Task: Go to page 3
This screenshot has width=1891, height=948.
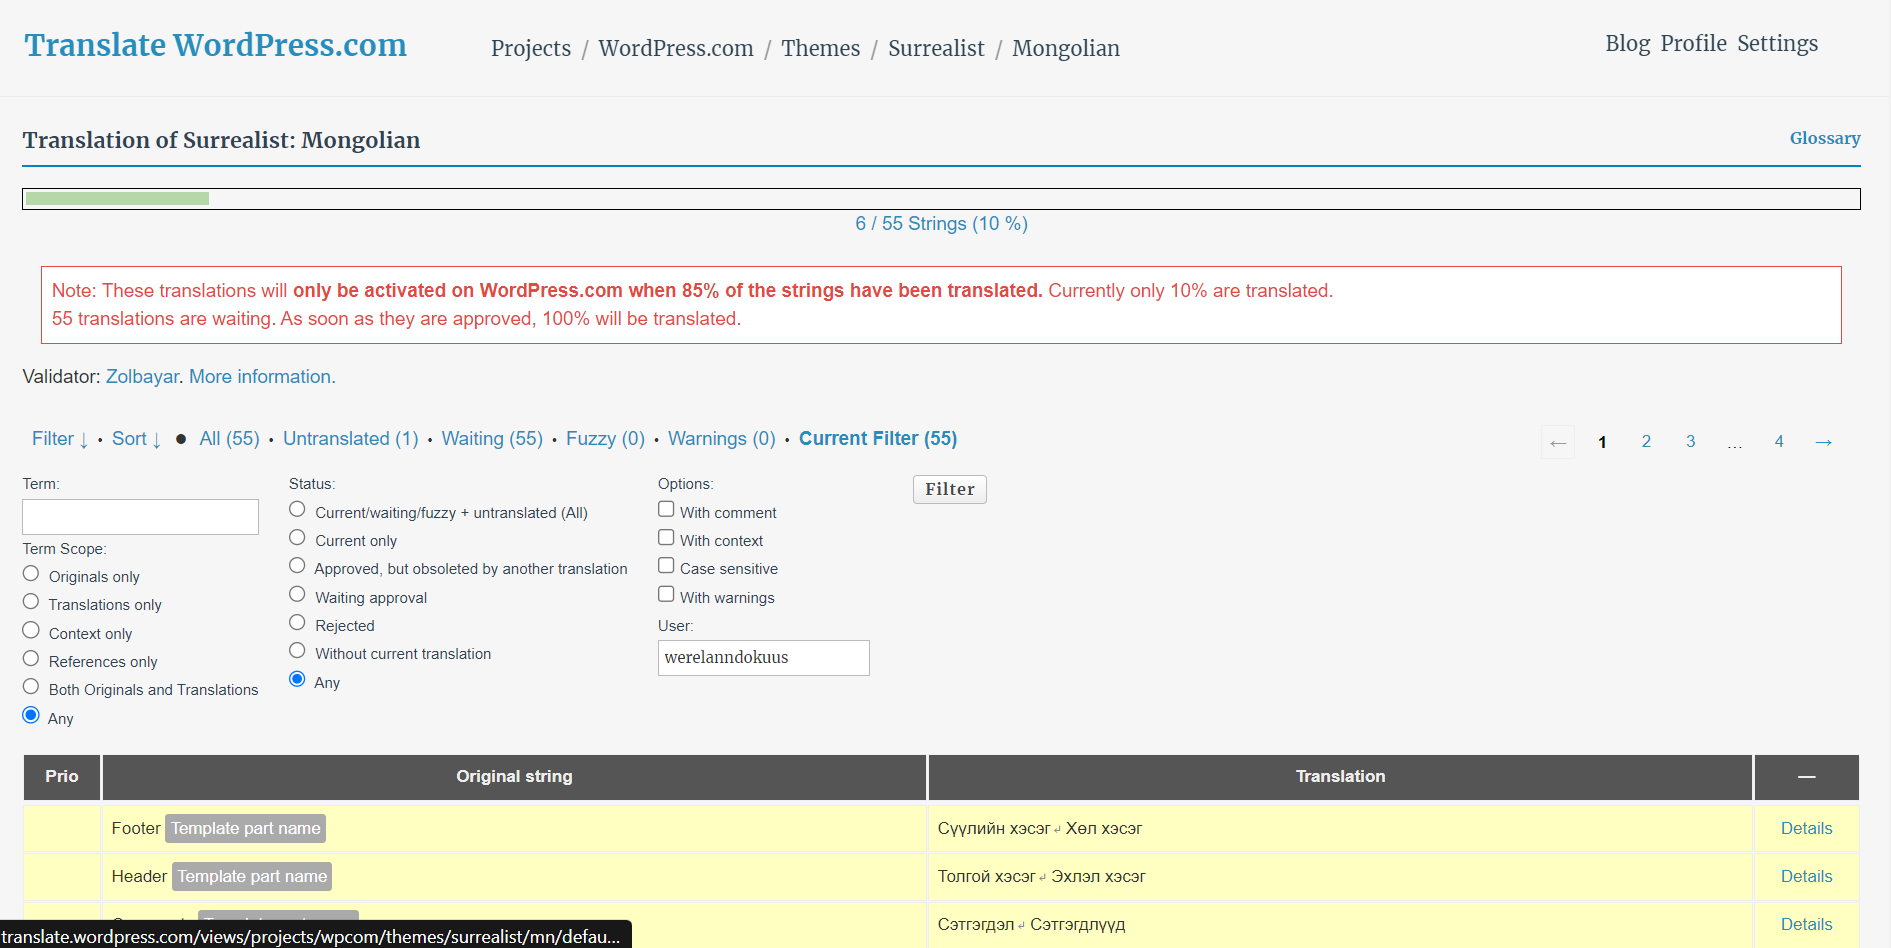Action: pos(1690,442)
